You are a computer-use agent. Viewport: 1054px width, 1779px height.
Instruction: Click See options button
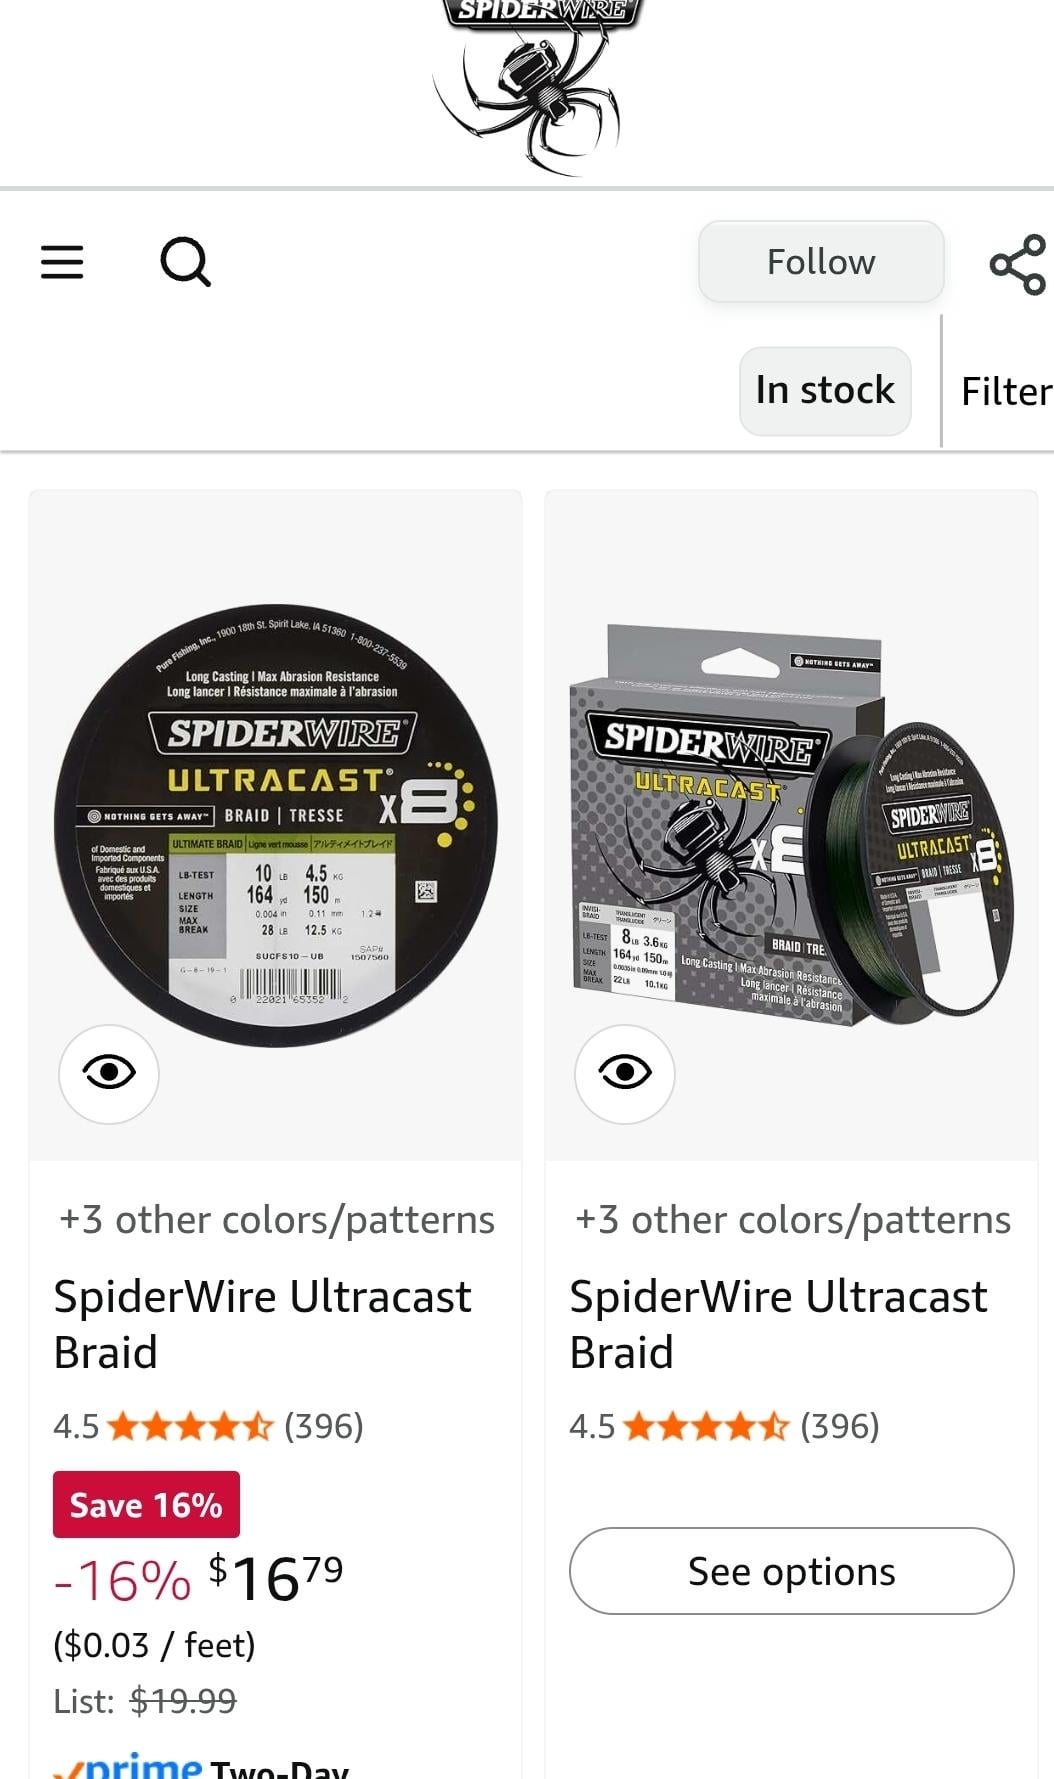[x=792, y=1571]
